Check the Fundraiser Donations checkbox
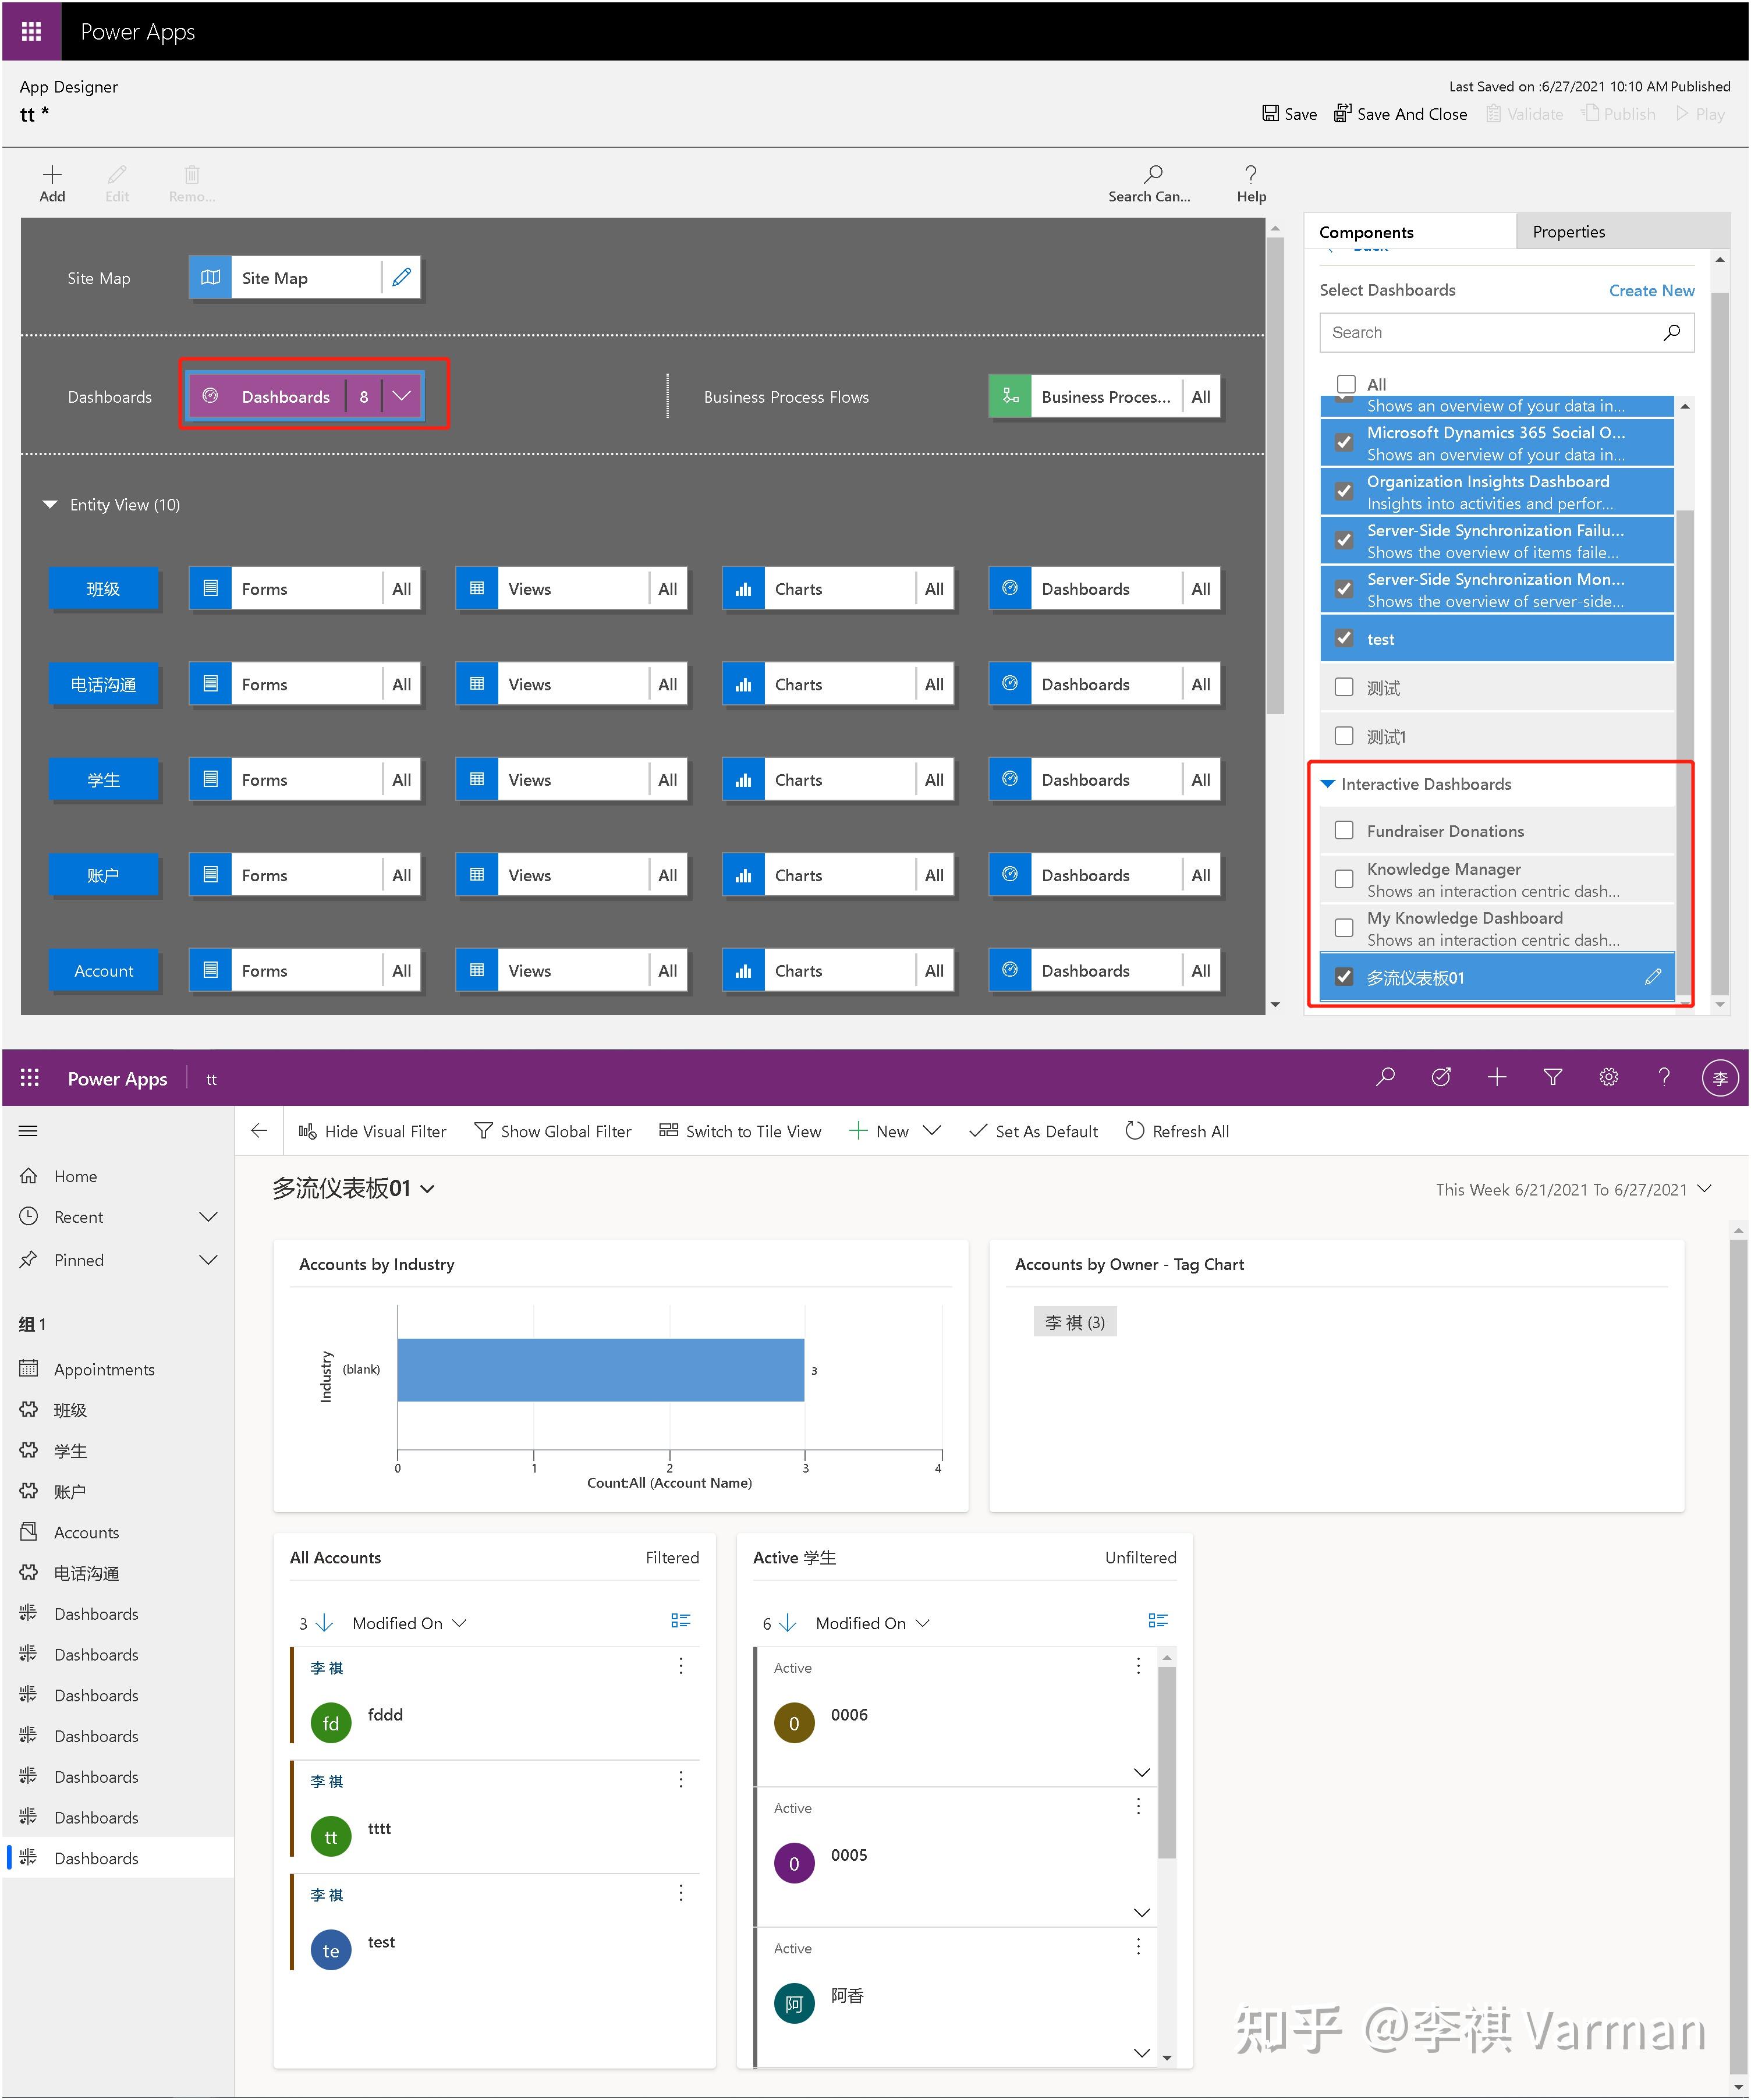 (1344, 831)
